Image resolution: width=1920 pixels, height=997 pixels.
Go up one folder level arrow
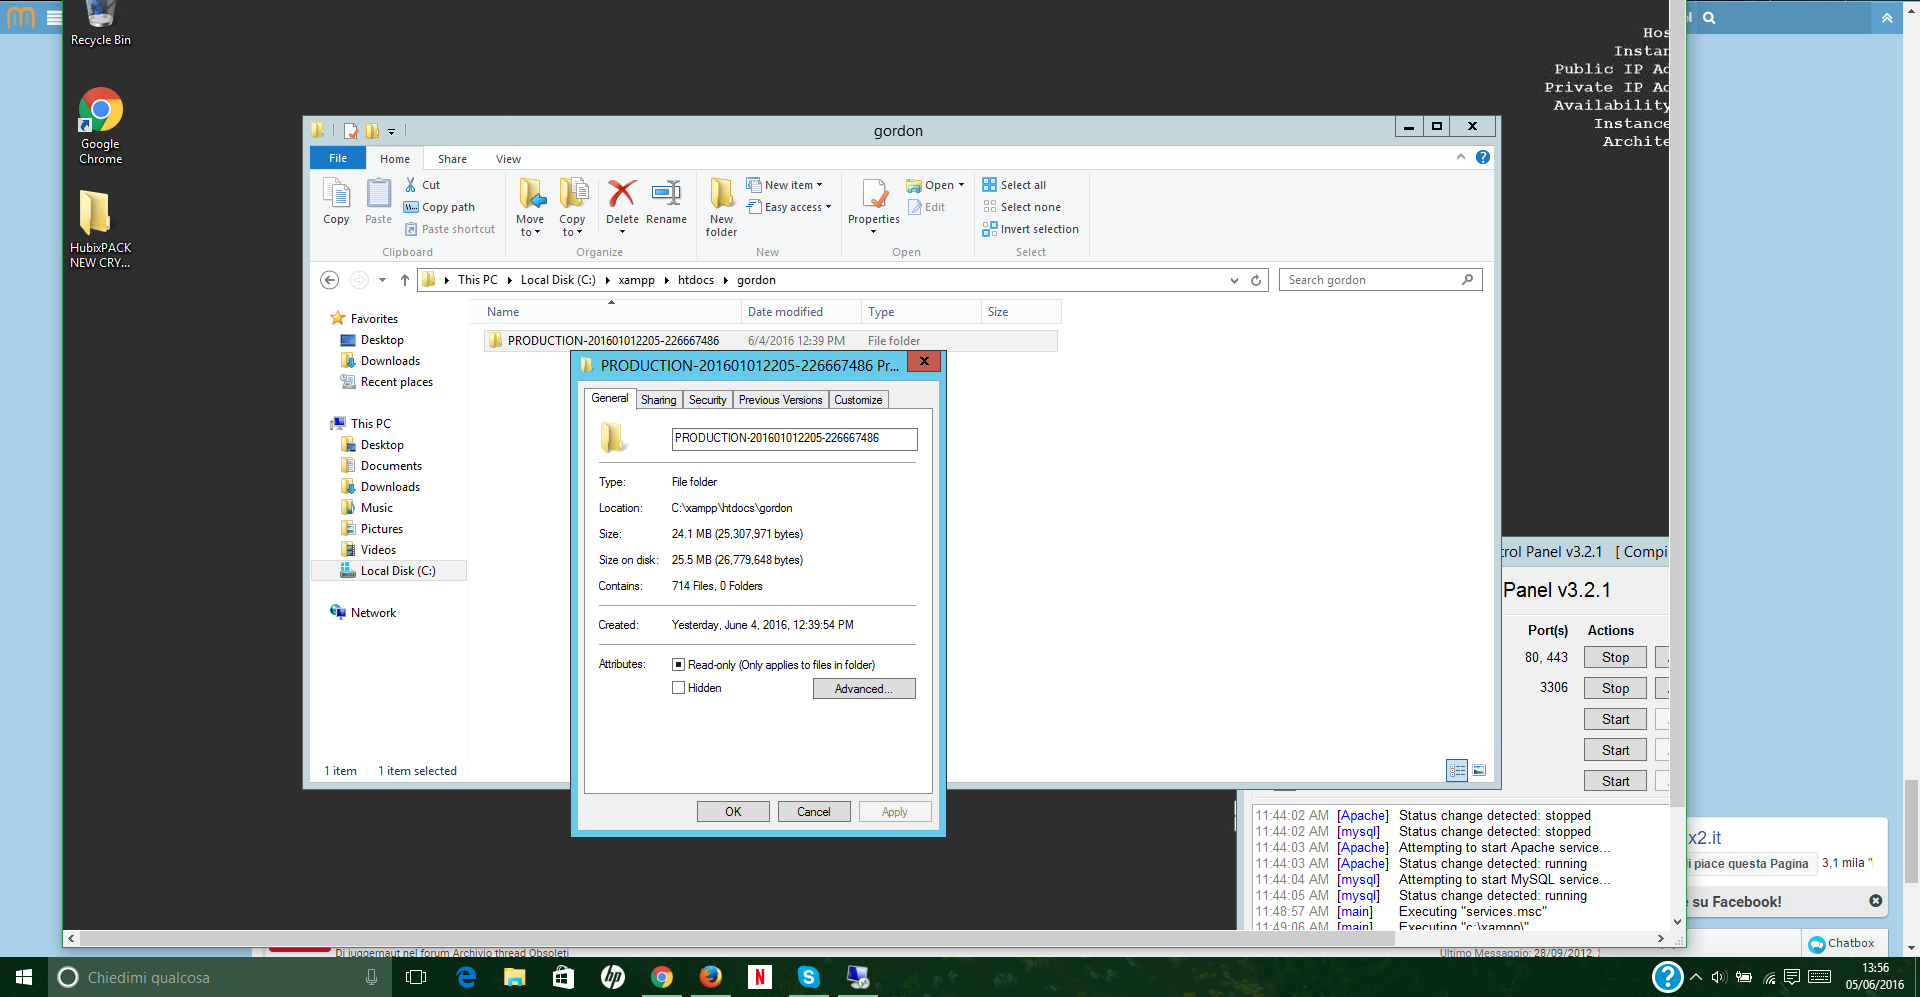pyautogui.click(x=404, y=280)
